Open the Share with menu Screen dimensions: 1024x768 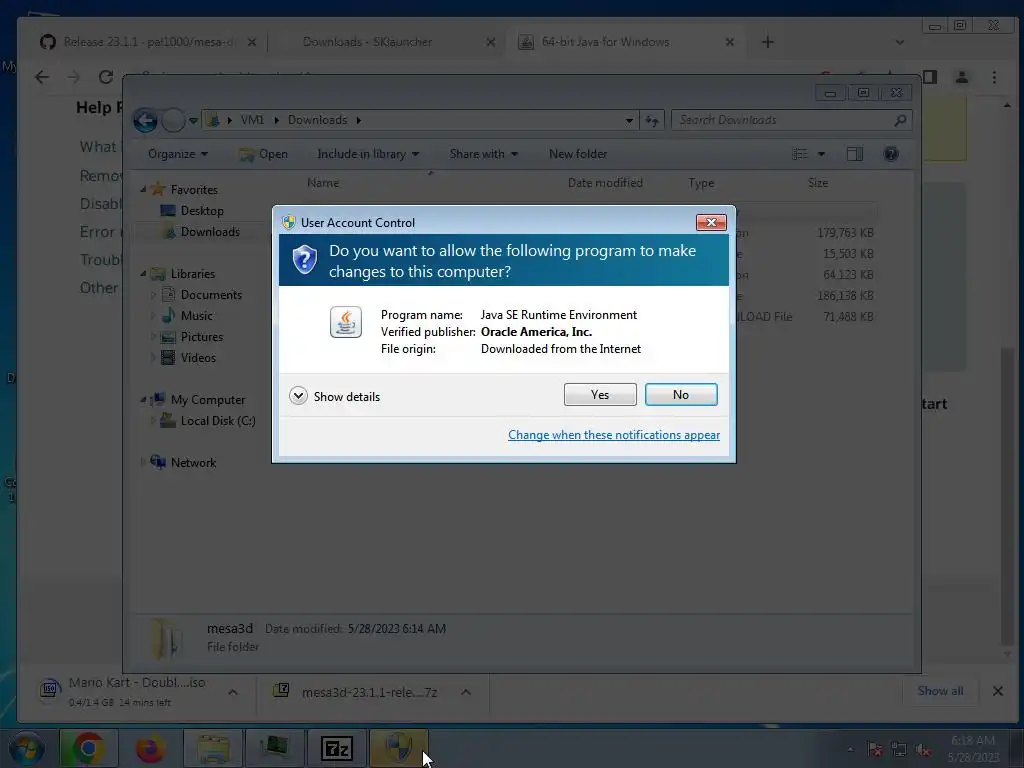(483, 154)
